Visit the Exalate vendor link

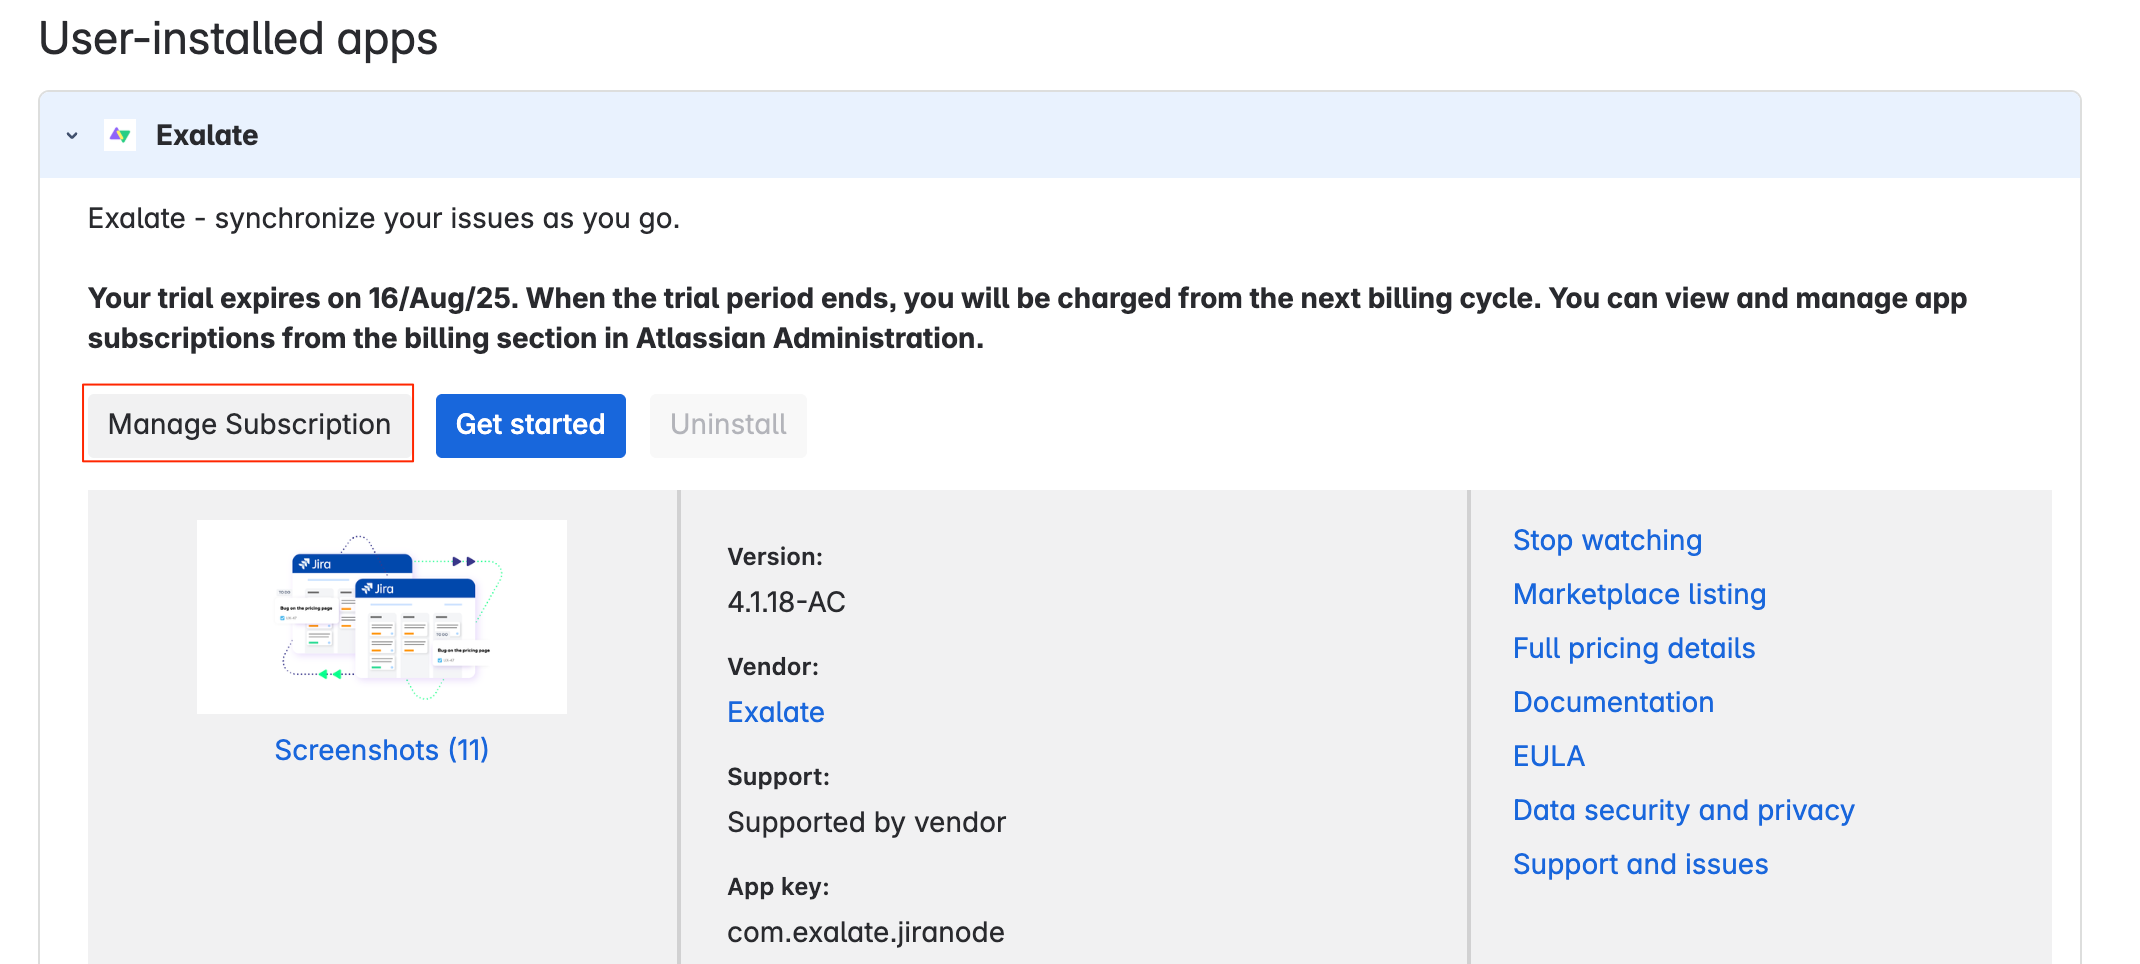point(776,712)
